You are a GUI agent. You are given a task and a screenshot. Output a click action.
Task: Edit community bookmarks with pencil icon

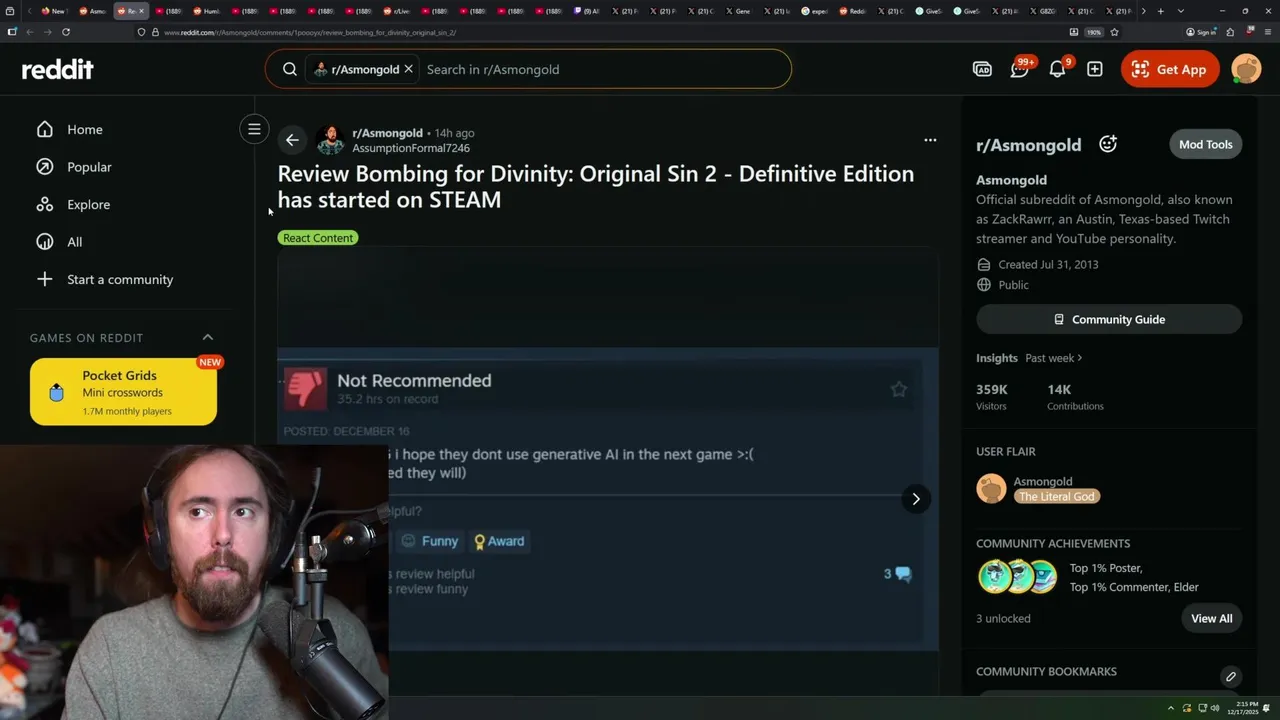[x=1231, y=677]
